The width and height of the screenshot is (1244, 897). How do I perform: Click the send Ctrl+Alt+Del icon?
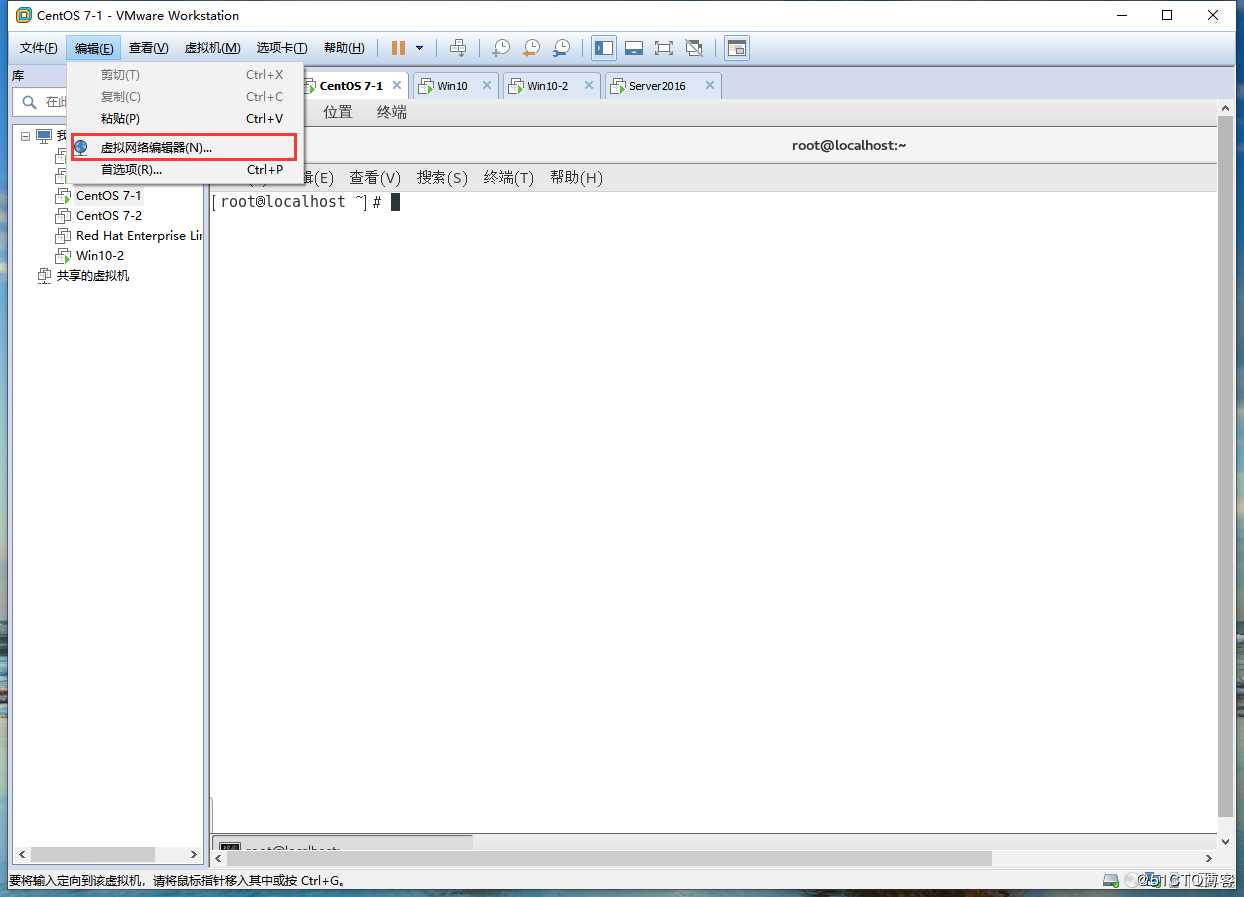coord(458,48)
